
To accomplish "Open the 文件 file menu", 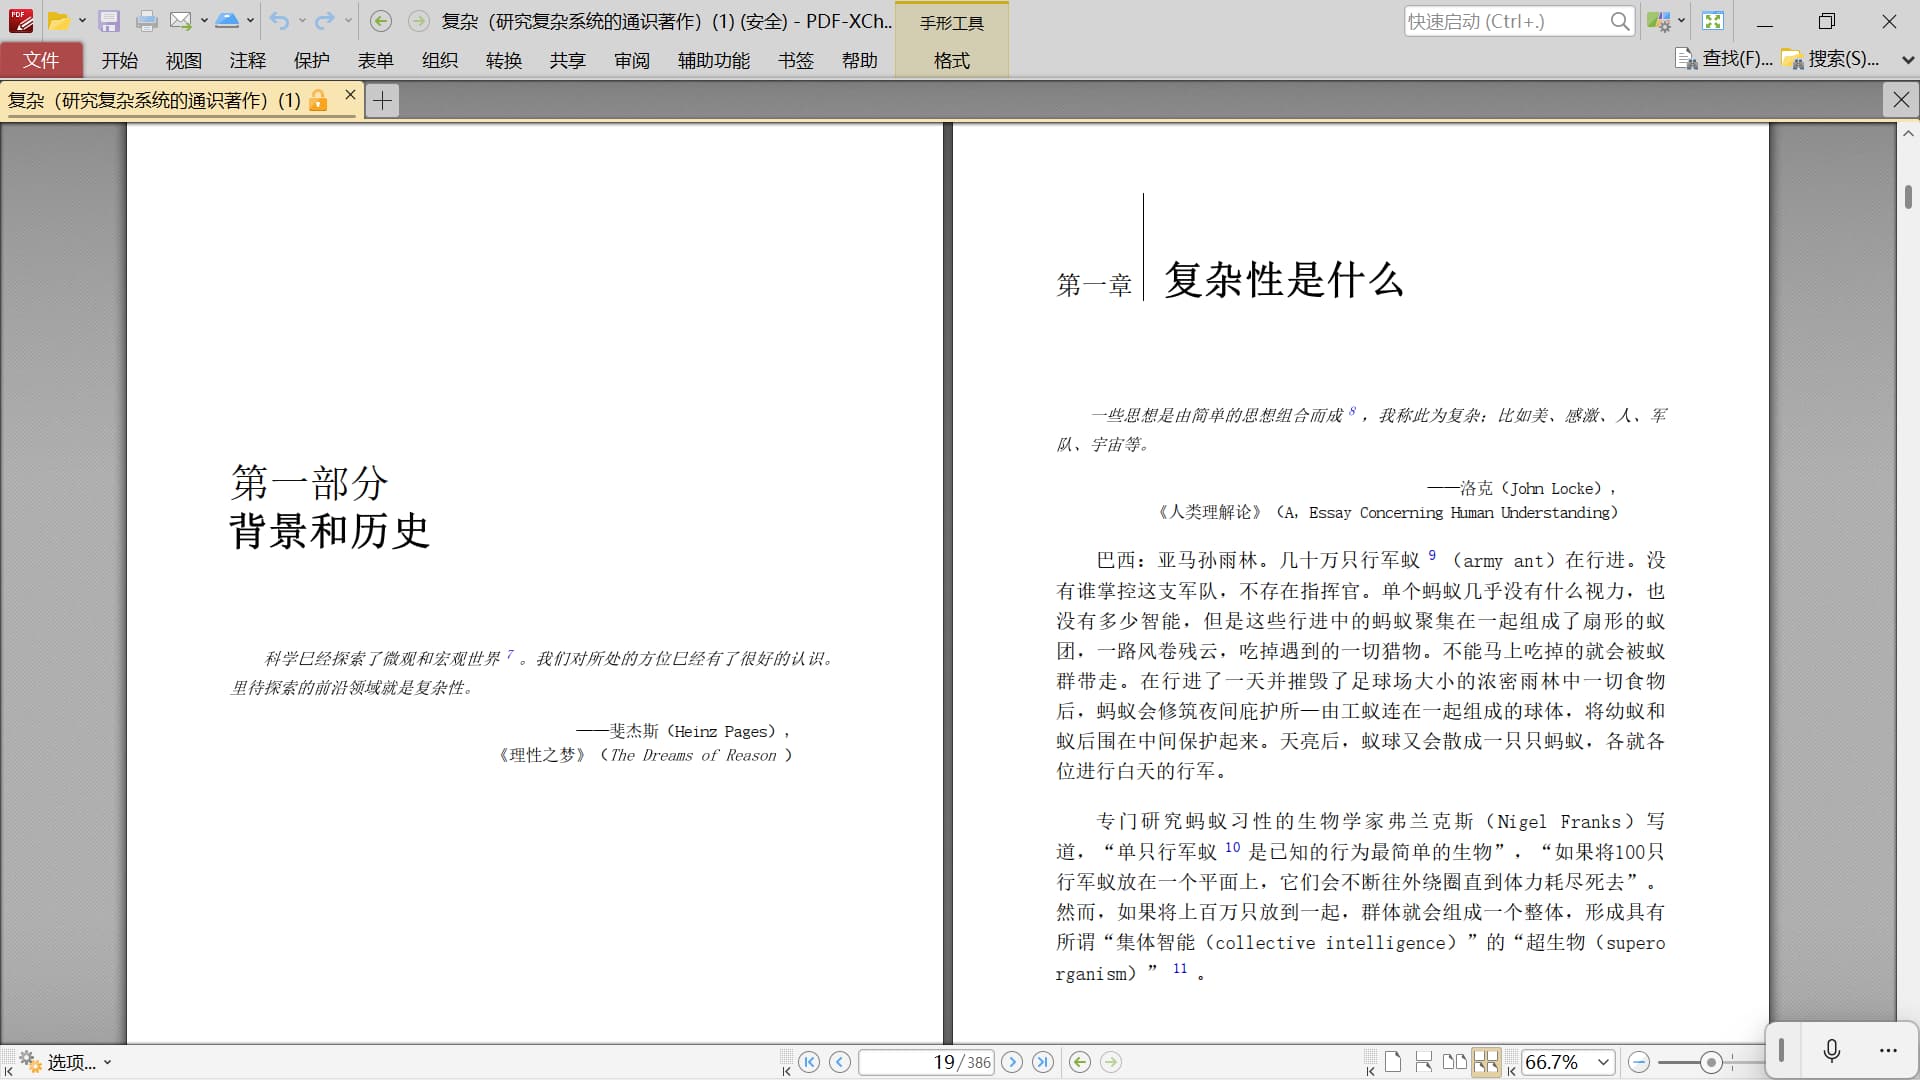I will (x=41, y=61).
